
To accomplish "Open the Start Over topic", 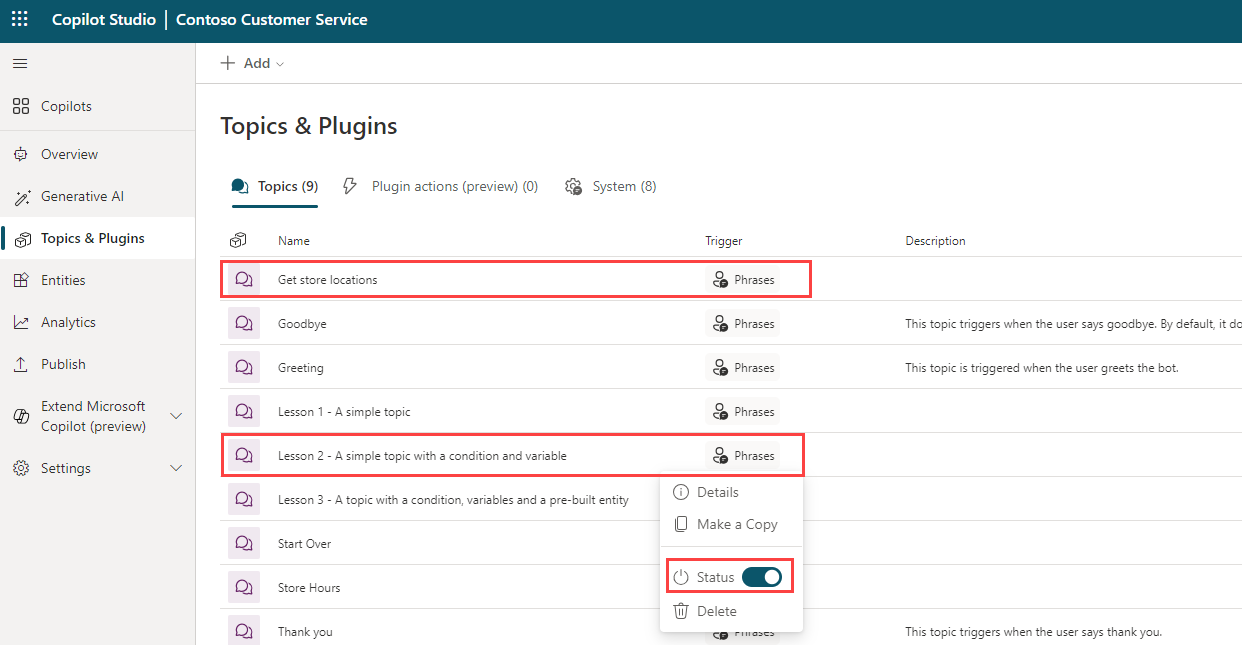I will pyautogui.click(x=304, y=544).
